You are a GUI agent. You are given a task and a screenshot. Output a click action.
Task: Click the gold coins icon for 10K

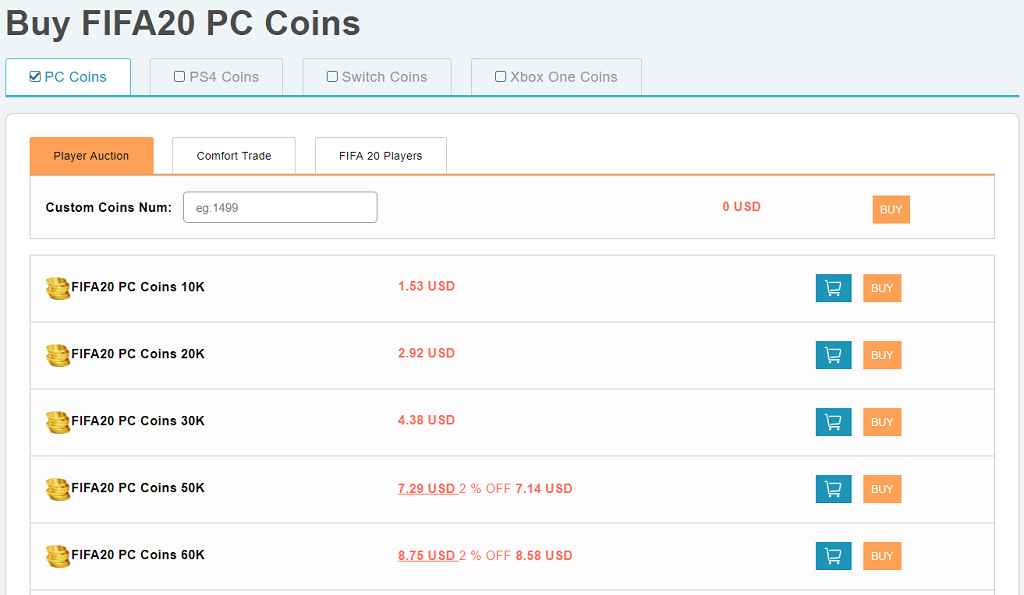point(57,288)
